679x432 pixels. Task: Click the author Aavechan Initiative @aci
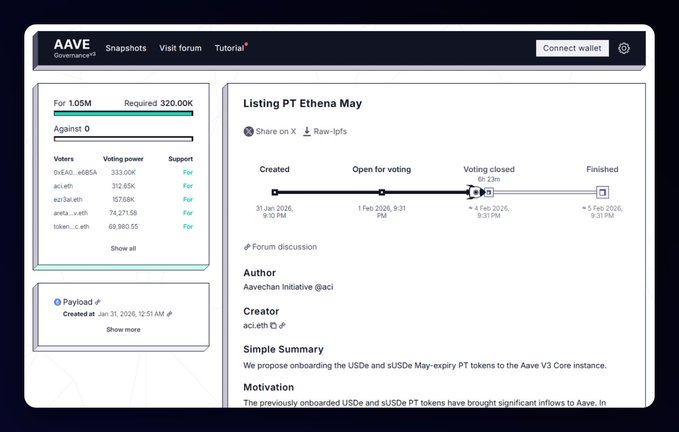(288, 287)
